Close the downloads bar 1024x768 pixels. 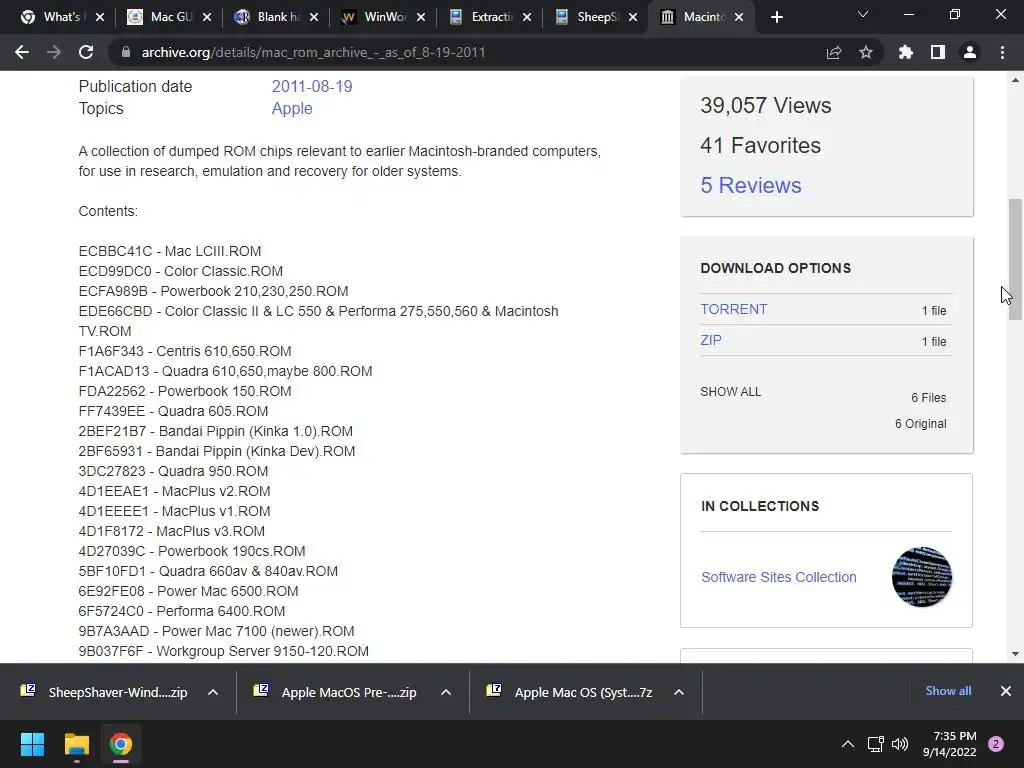[x=1006, y=691]
